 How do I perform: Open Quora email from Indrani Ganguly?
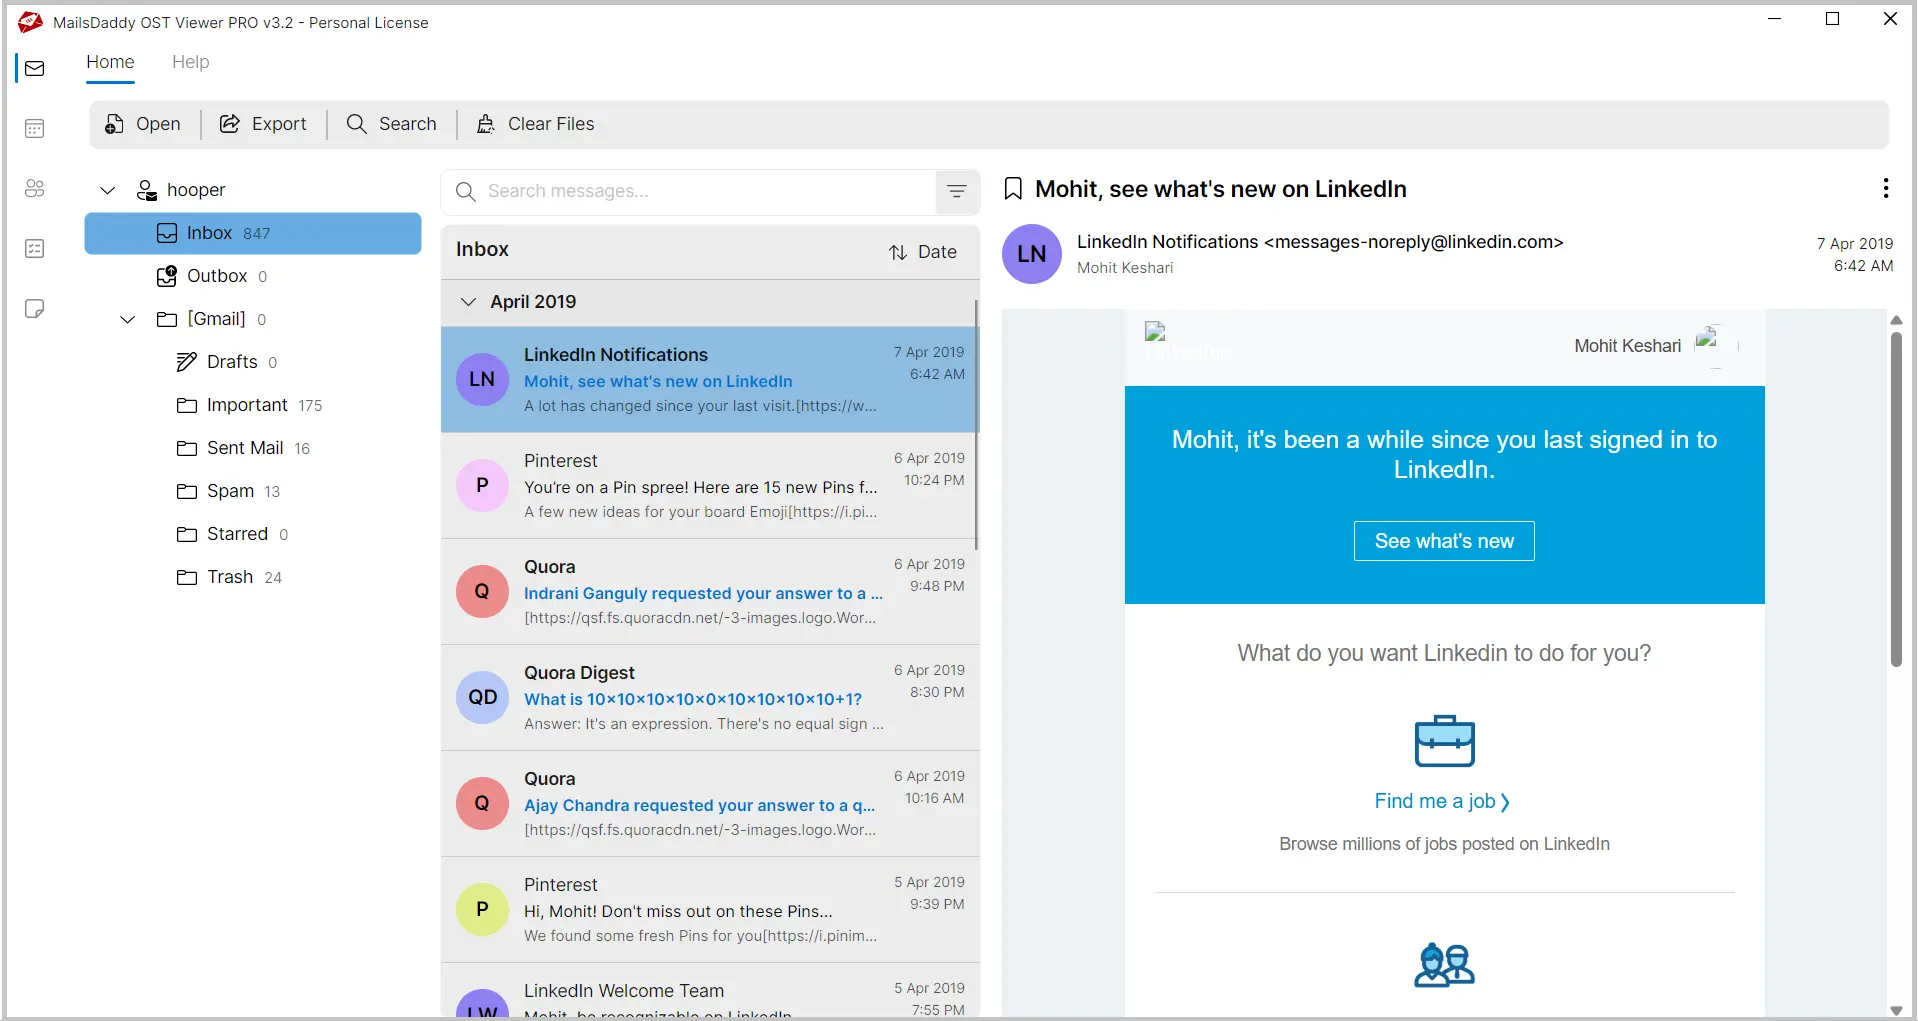708,592
